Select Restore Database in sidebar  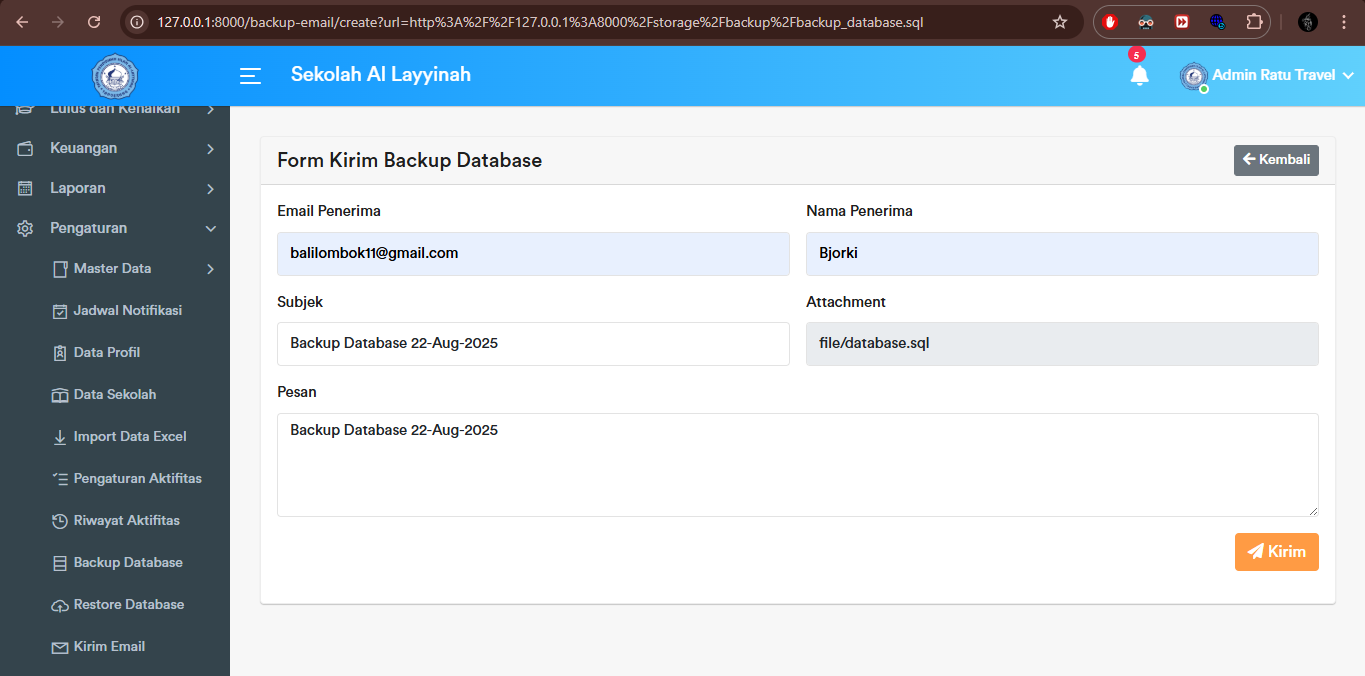point(128,604)
